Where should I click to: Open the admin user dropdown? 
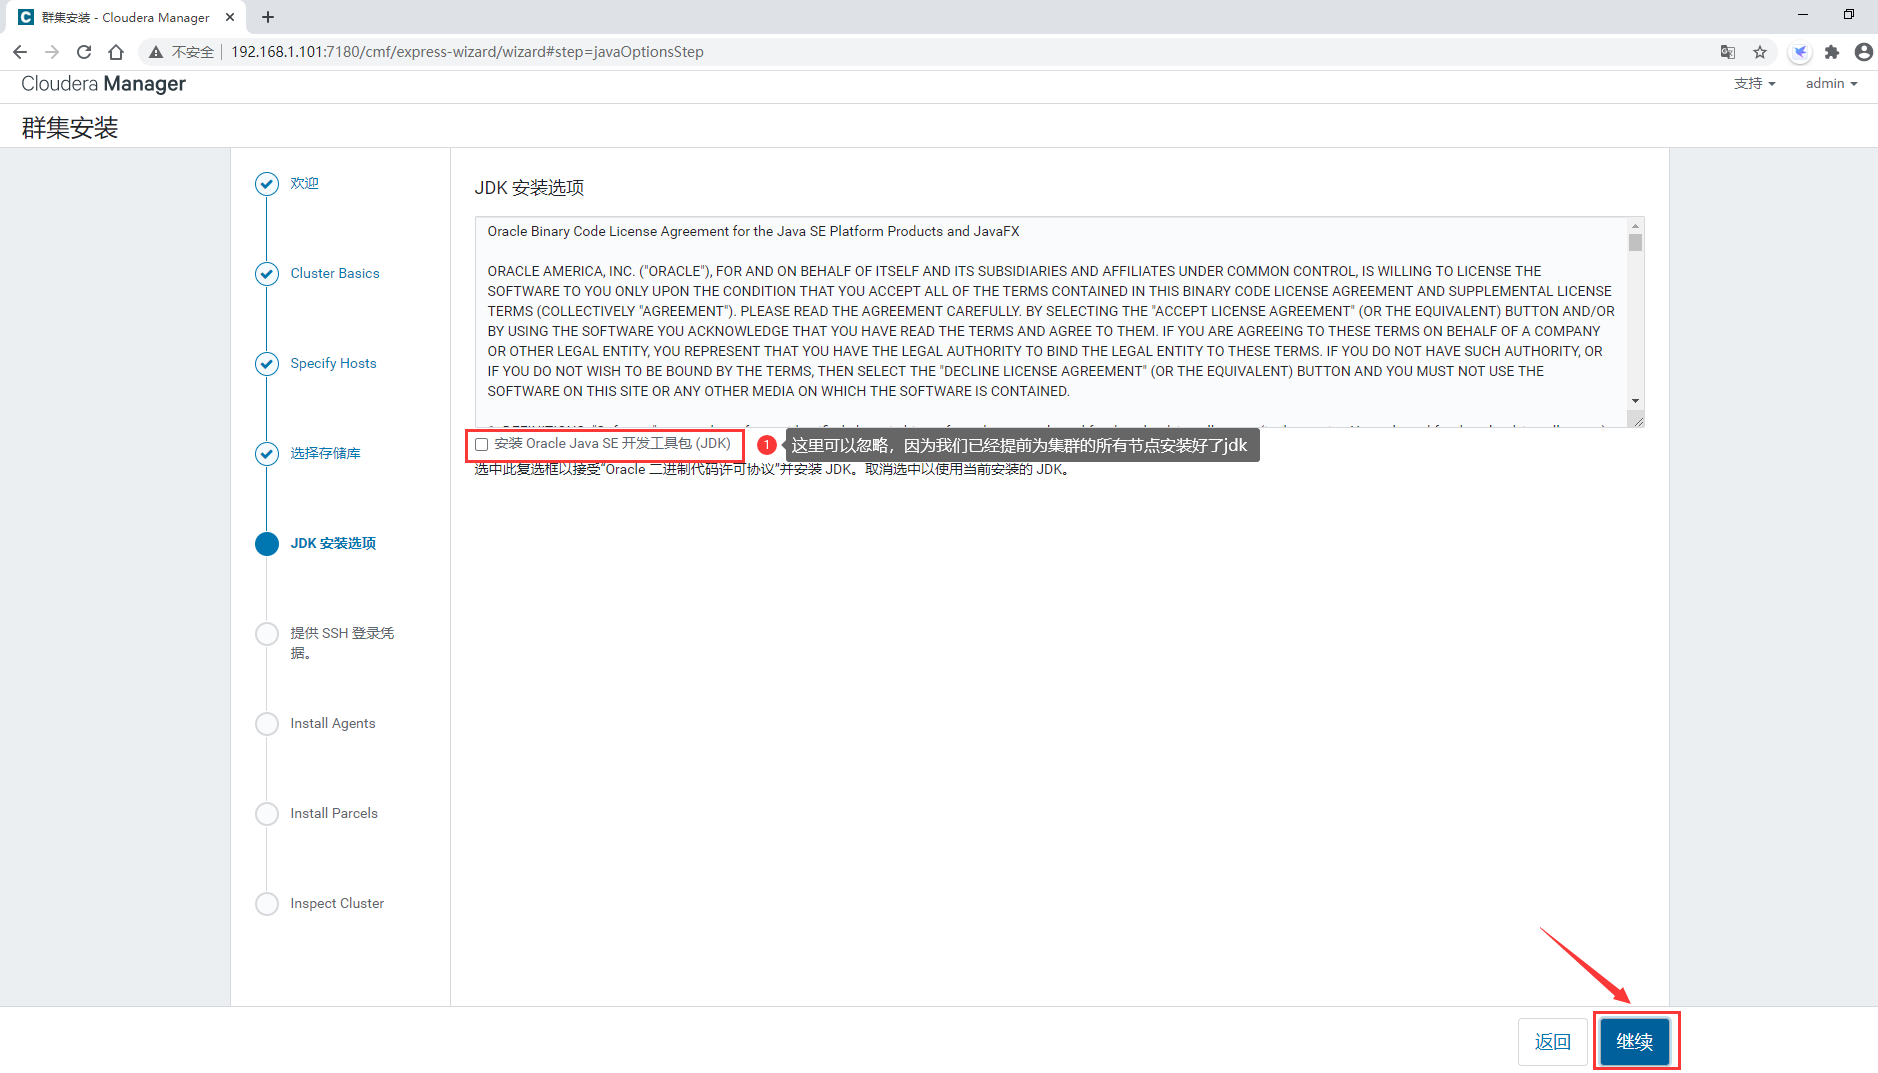click(1831, 84)
